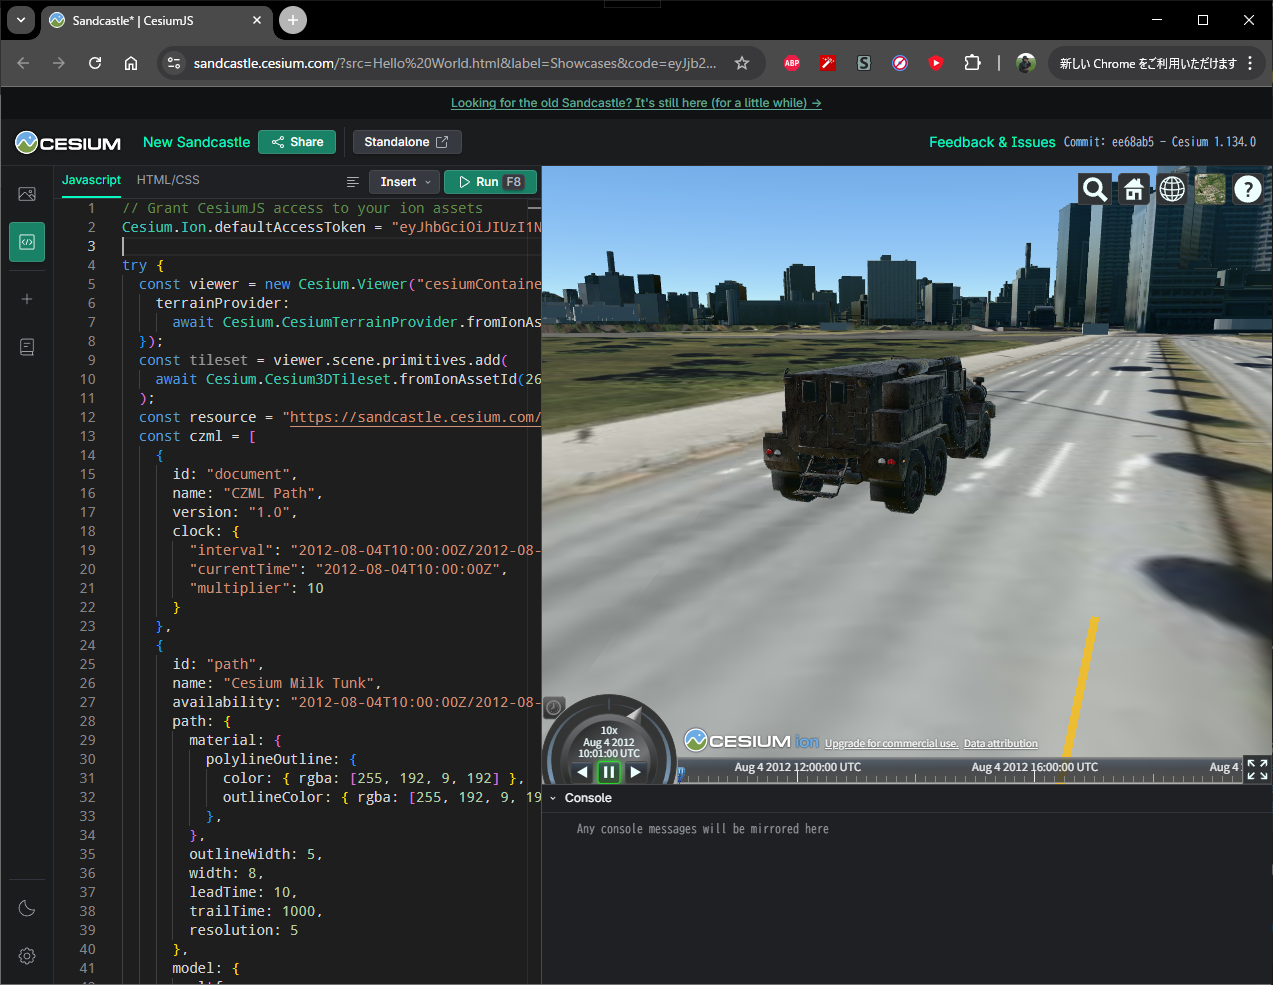Toggle dark mode with the moon icon

26,908
